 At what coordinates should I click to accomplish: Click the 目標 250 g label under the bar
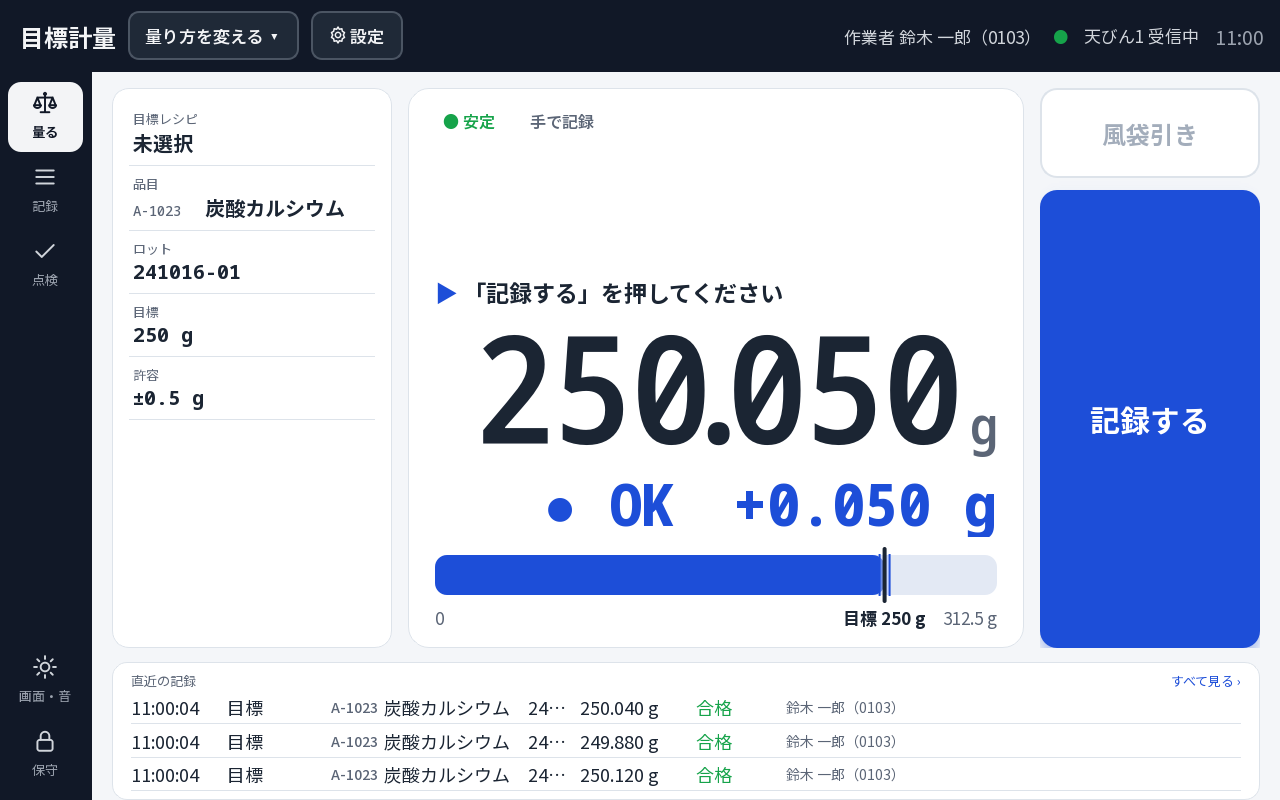[x=885, y=619]
